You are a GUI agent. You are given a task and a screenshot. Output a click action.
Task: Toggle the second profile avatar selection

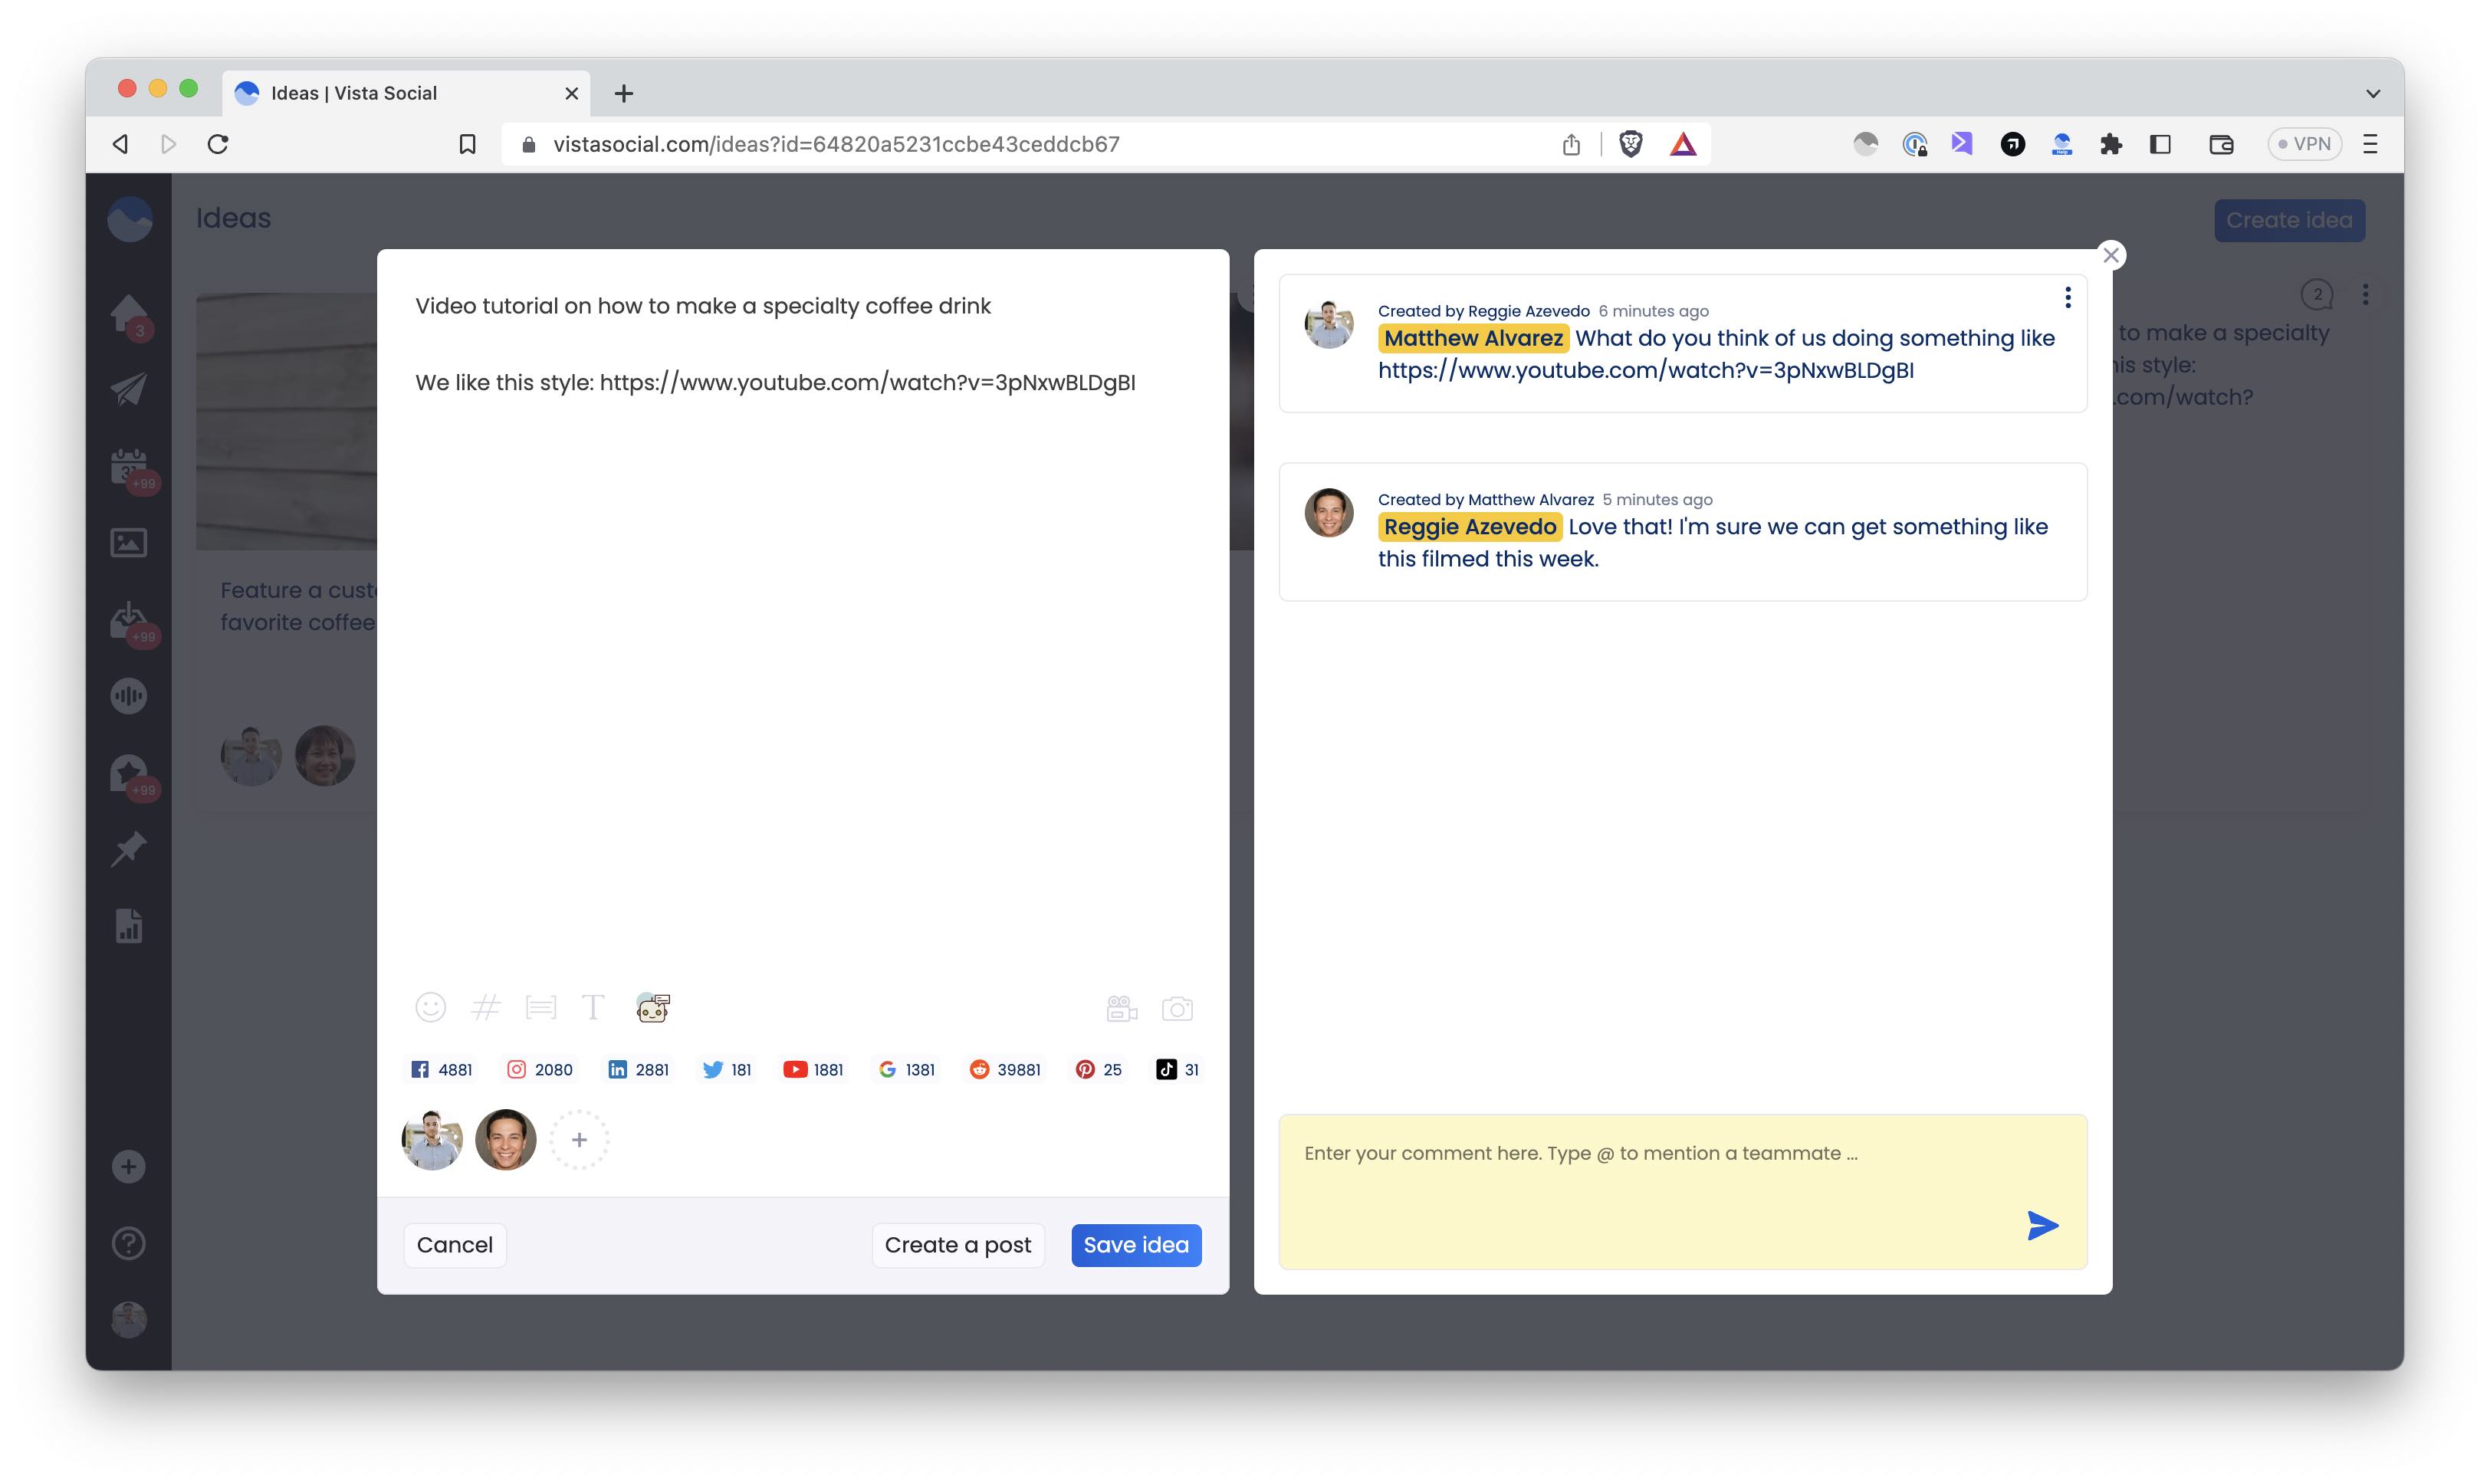point(505,1139)
